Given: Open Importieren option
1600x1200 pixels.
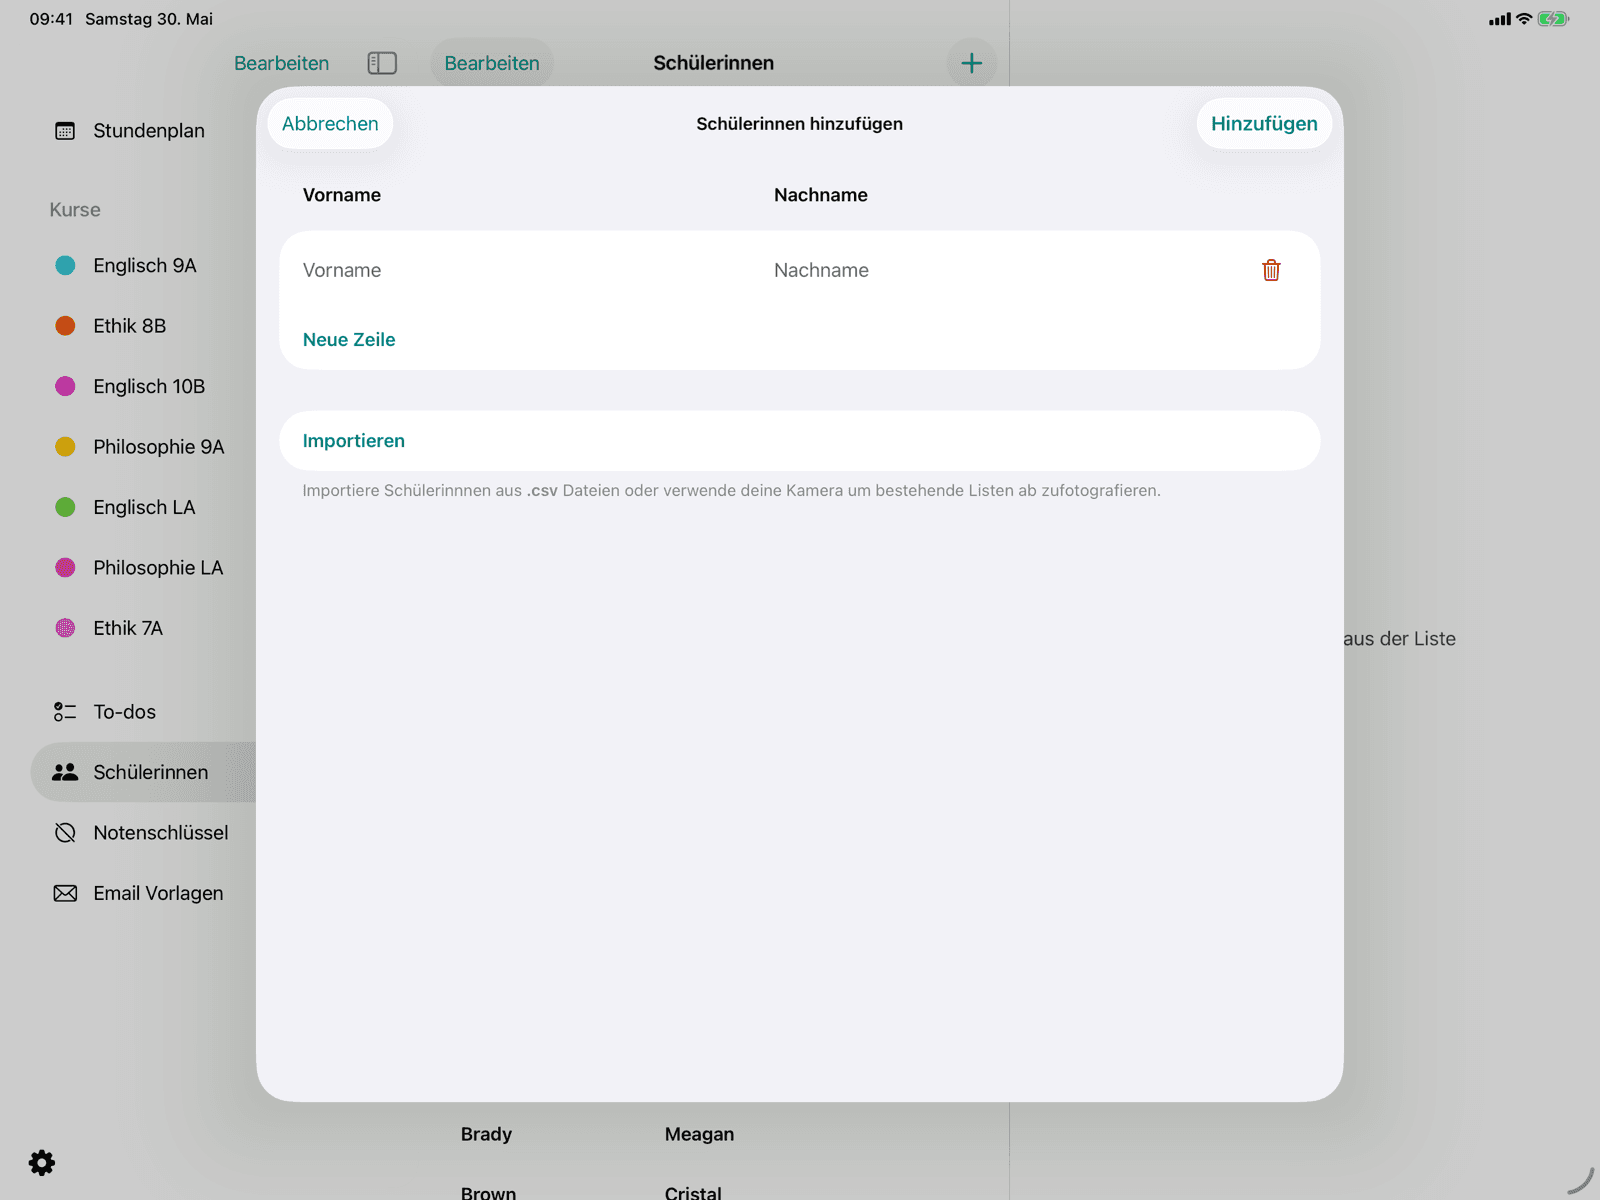Looking at the screenshot, I should click(x=799, y=441).
